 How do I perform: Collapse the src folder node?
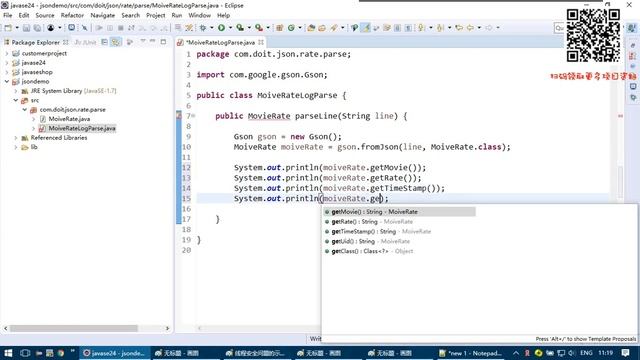16,100
